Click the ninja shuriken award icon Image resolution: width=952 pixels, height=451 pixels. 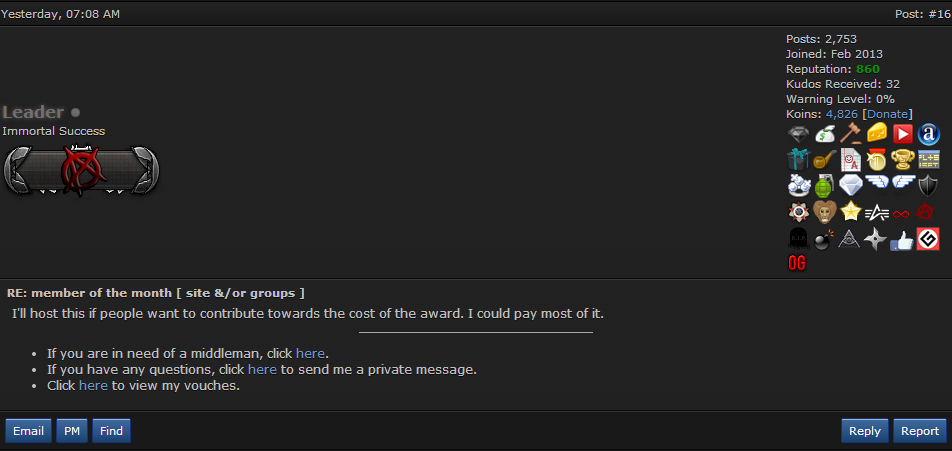(876, 238)
